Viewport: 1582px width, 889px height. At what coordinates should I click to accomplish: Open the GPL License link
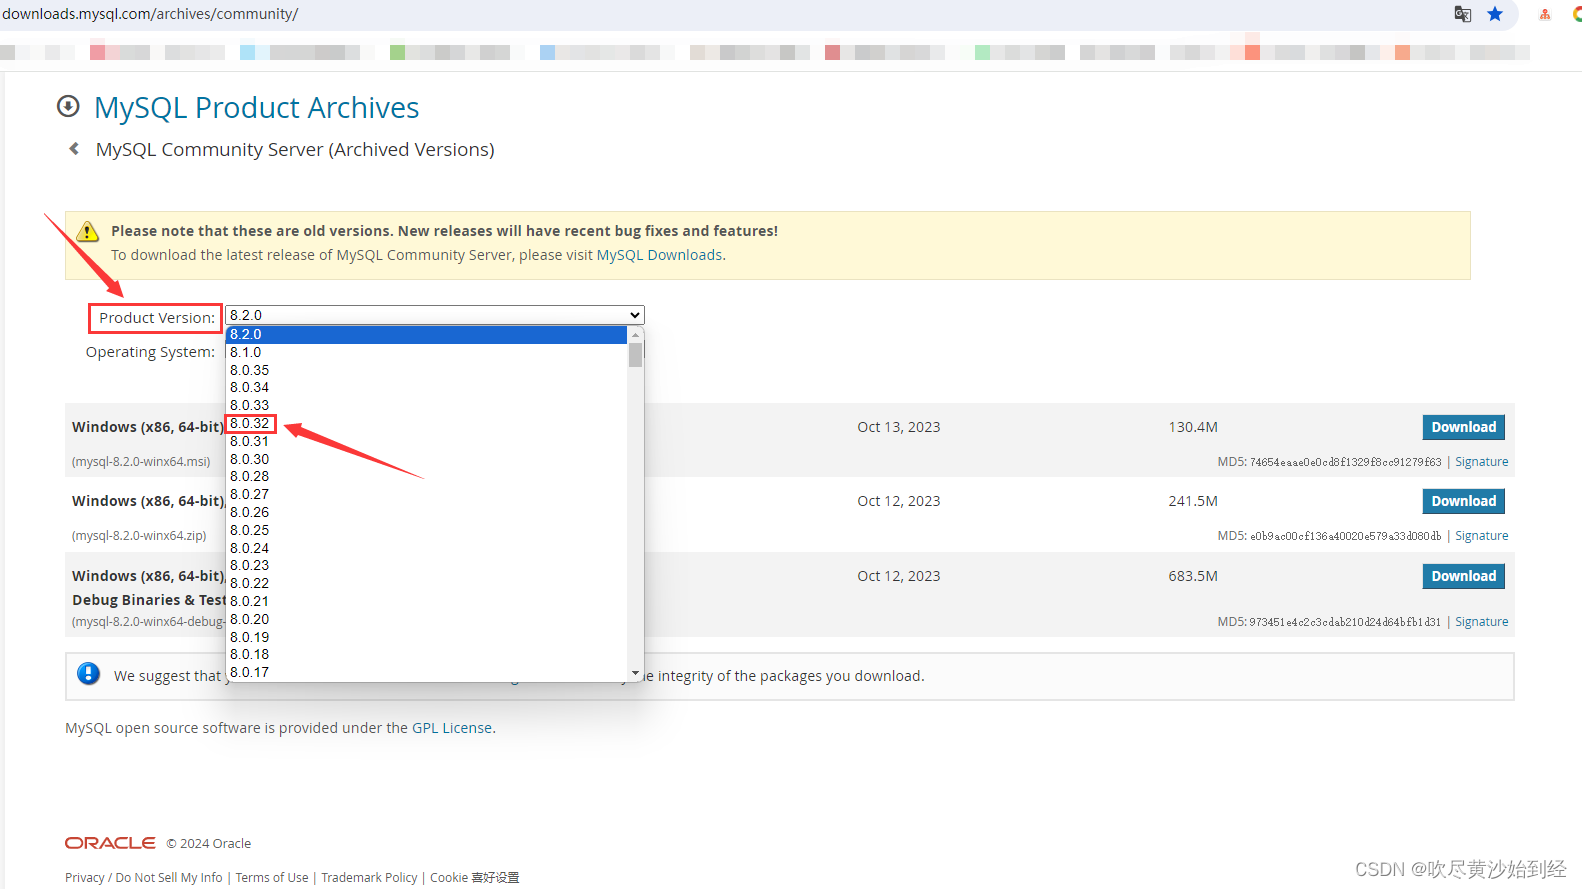(452, 728)
